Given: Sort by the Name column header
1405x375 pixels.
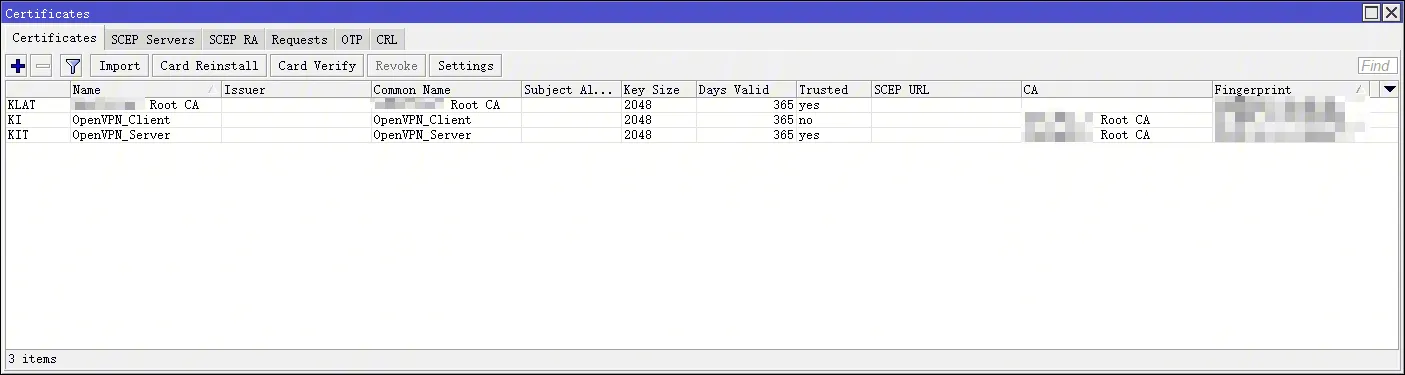Looking at the screenshot, I should 145,89.
